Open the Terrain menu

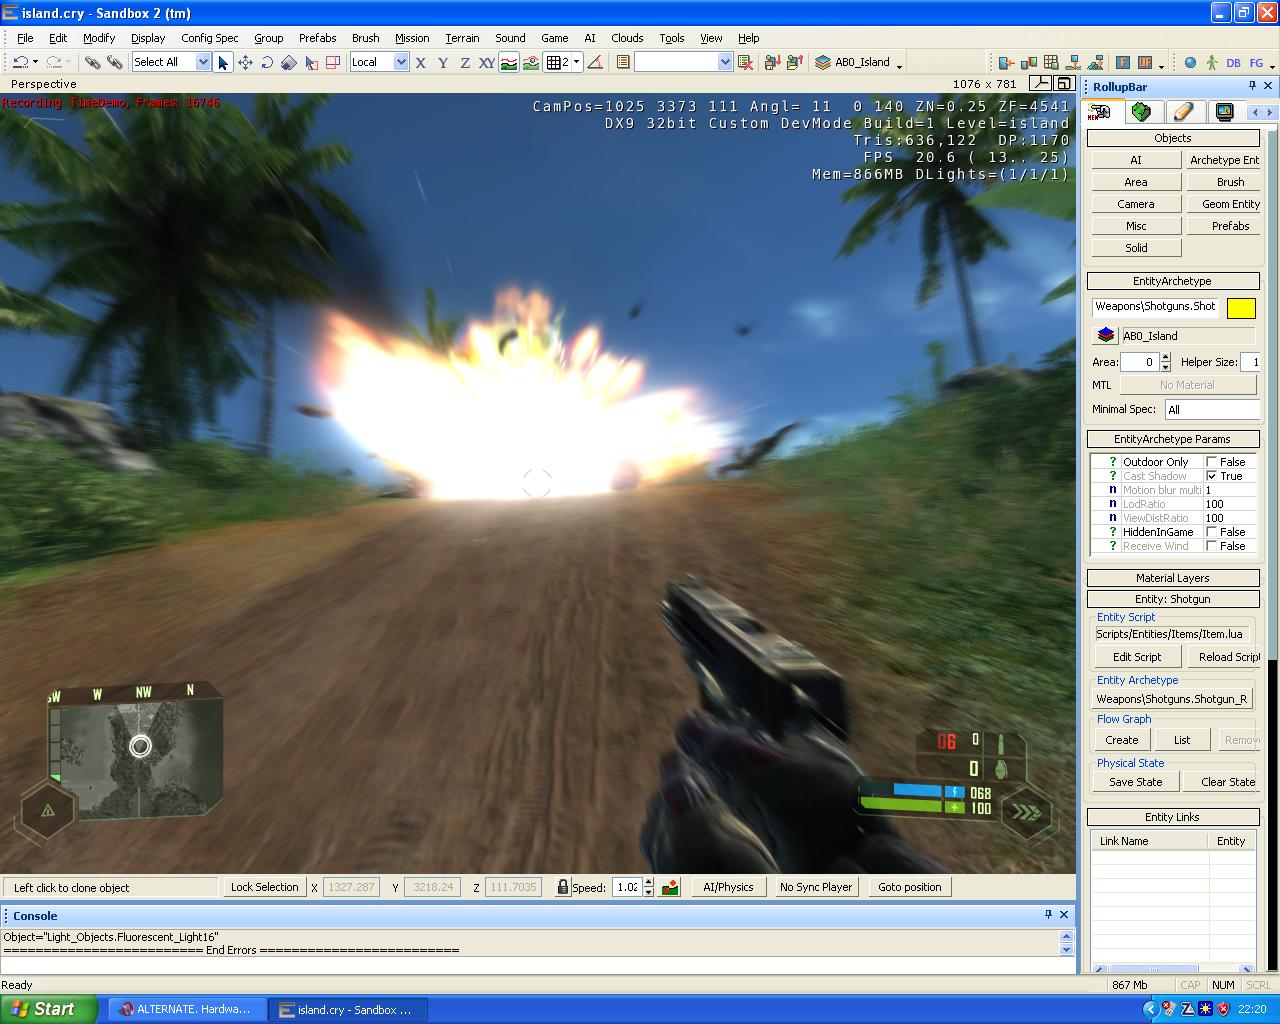462,38
